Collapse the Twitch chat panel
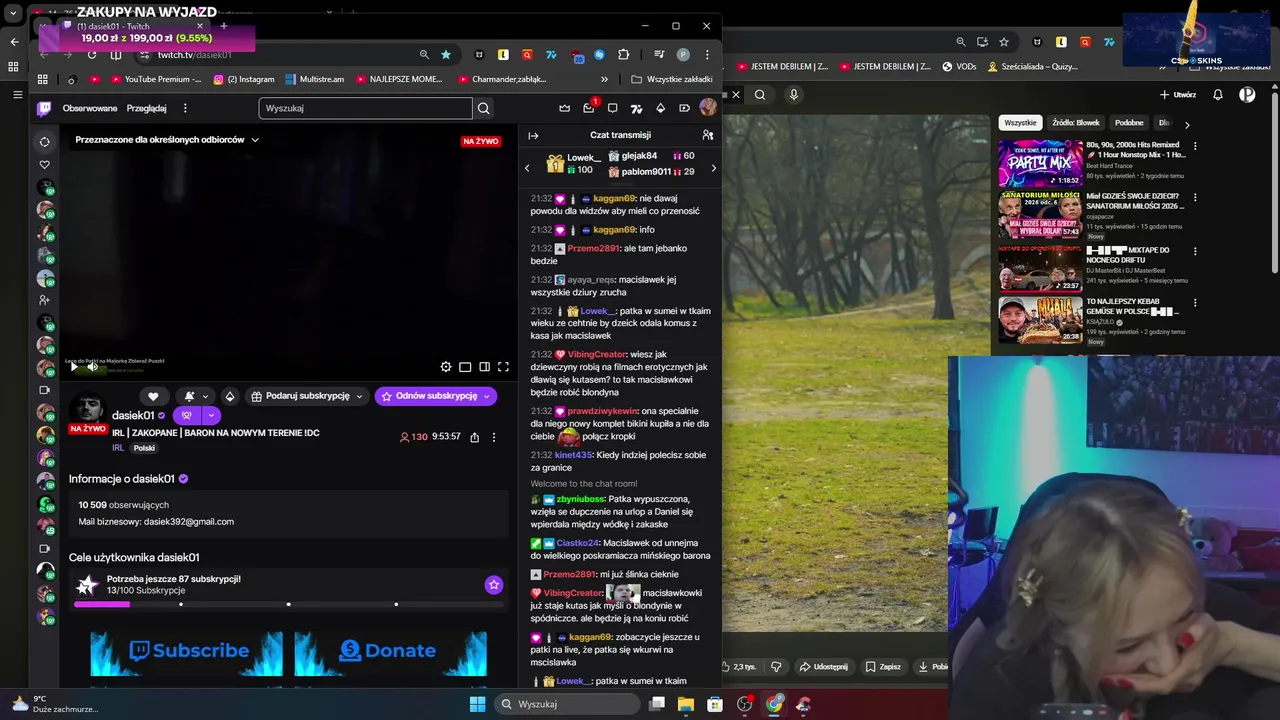 pyautogui.click(x=533, y=135)
